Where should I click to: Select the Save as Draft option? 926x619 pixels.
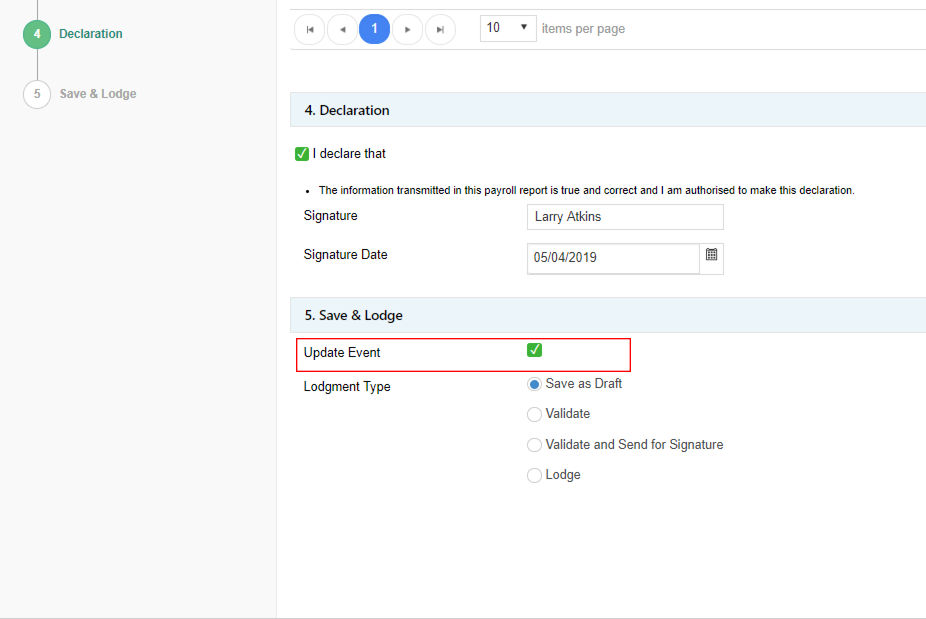(x=534, y=384)
